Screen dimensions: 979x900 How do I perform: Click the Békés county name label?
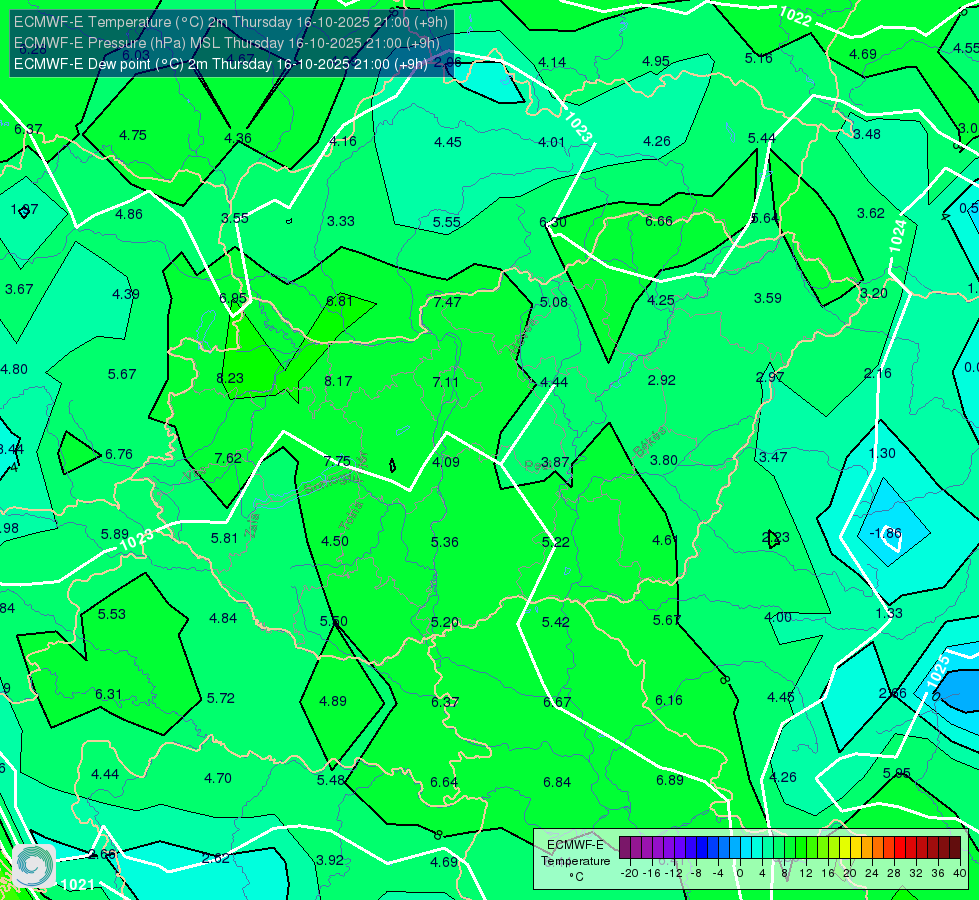pos(650,442)
